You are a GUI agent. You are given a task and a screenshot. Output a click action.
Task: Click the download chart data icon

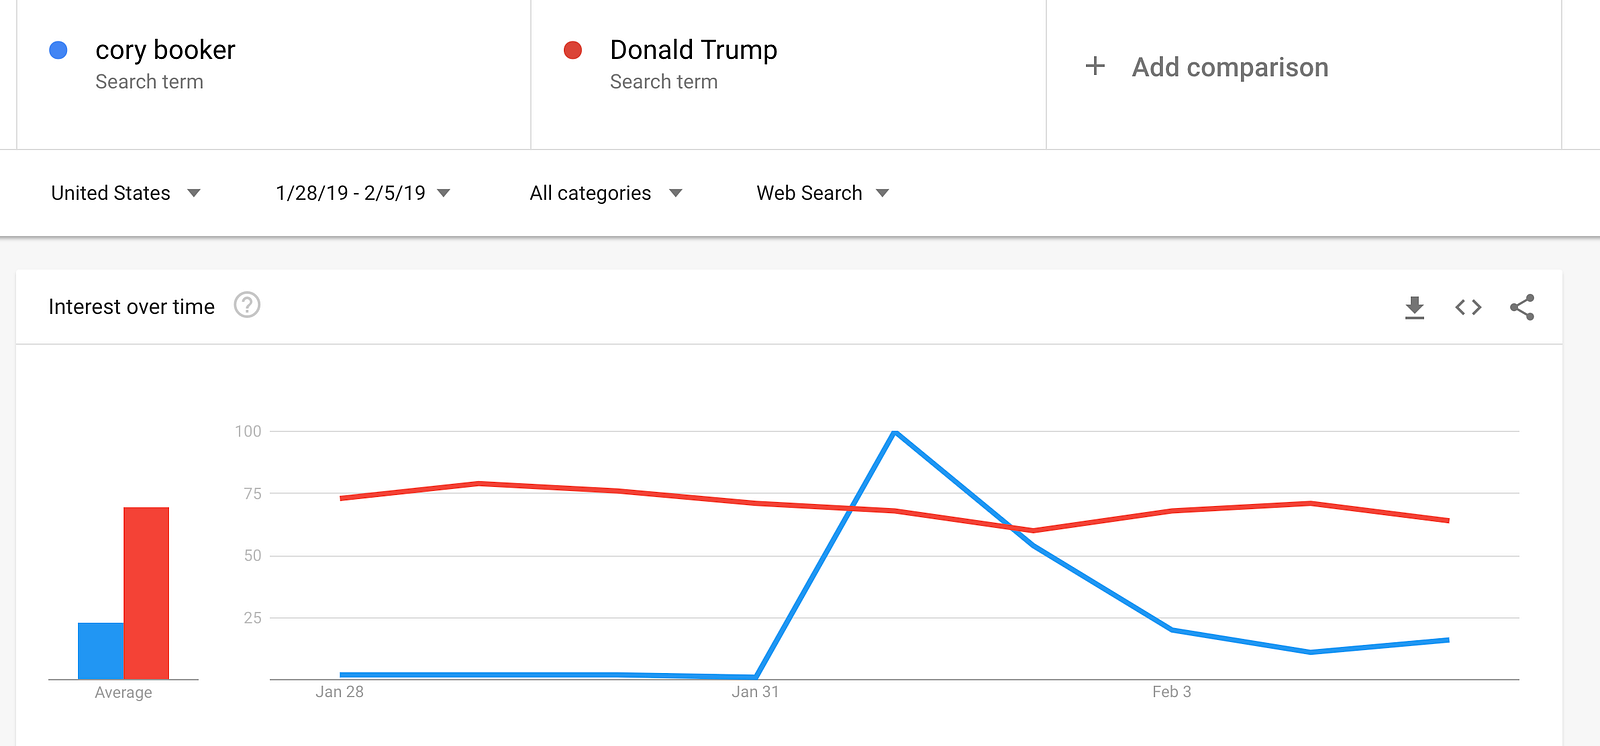point(1414,307)
